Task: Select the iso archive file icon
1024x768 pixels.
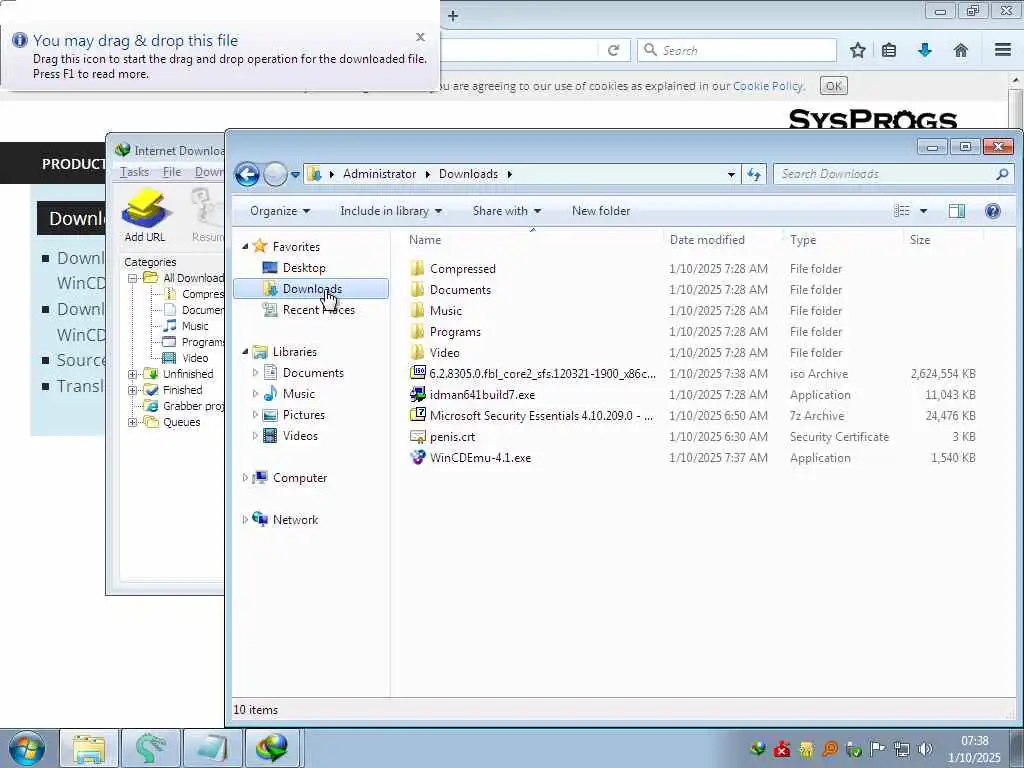Action: pos(417,373)
